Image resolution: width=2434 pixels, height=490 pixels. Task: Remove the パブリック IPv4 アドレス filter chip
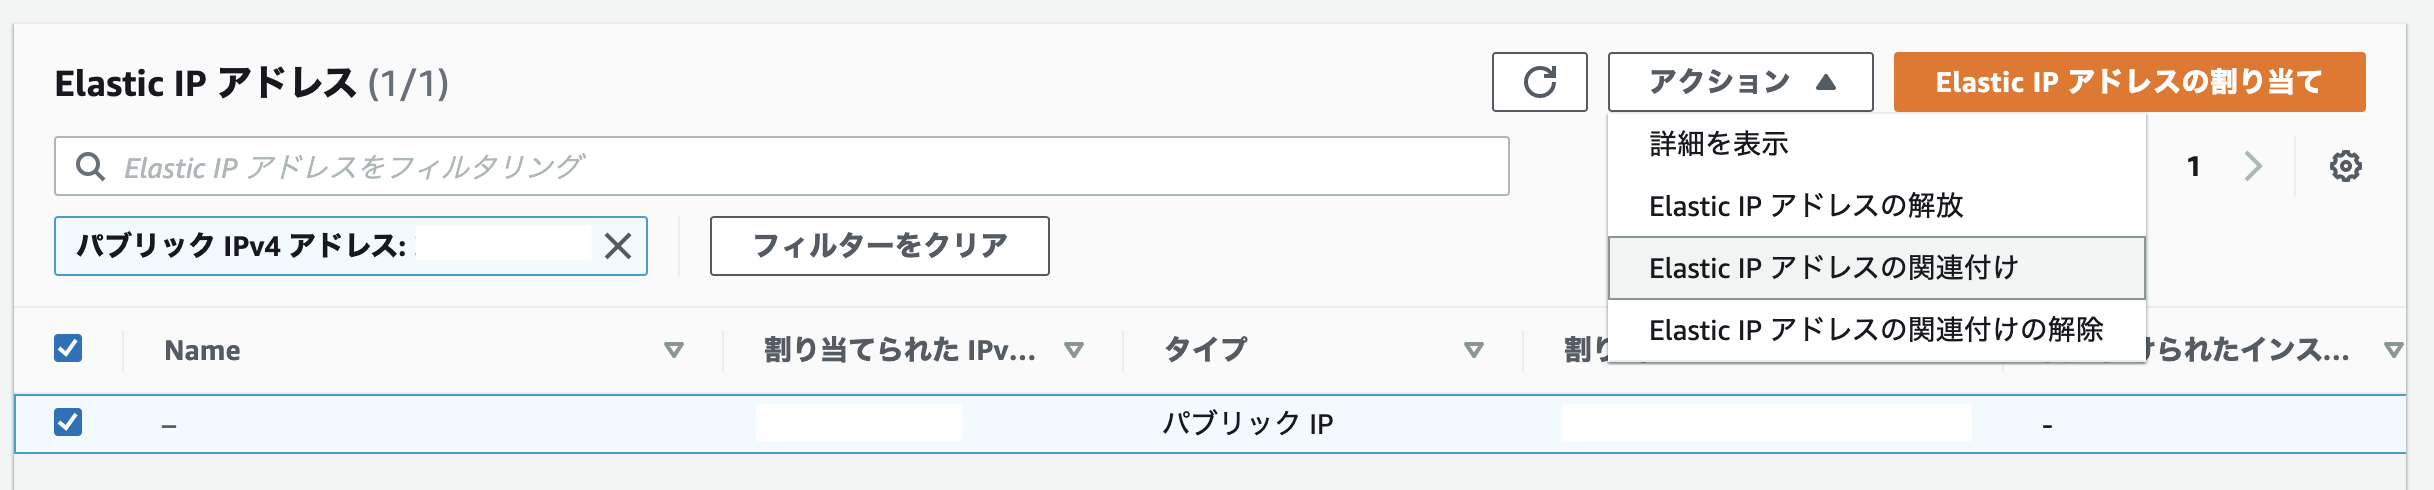pos(618,246)
